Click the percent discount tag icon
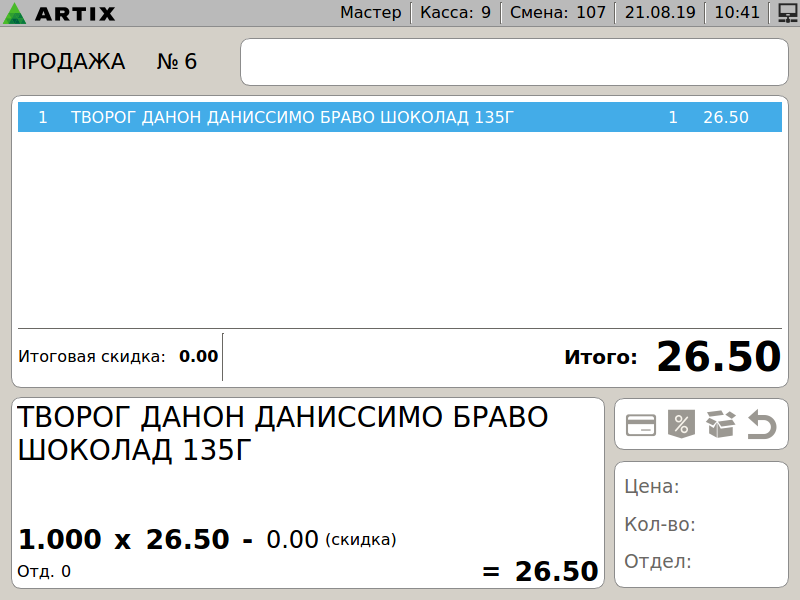Screen dimensions: 800x600 pos(680,425)
